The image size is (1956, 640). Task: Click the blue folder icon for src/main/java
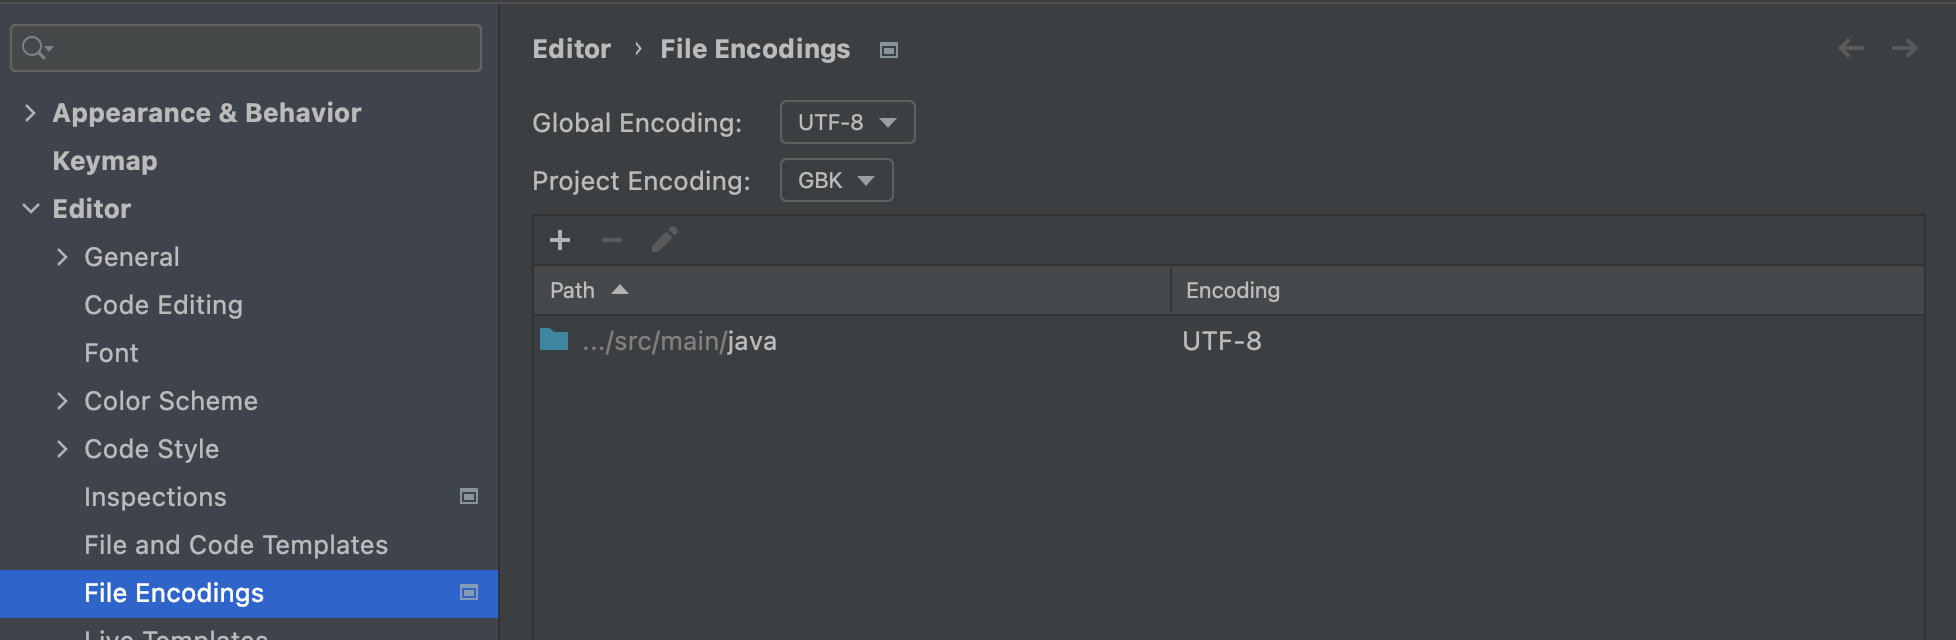pyautogui.click(x=554, y=340)
